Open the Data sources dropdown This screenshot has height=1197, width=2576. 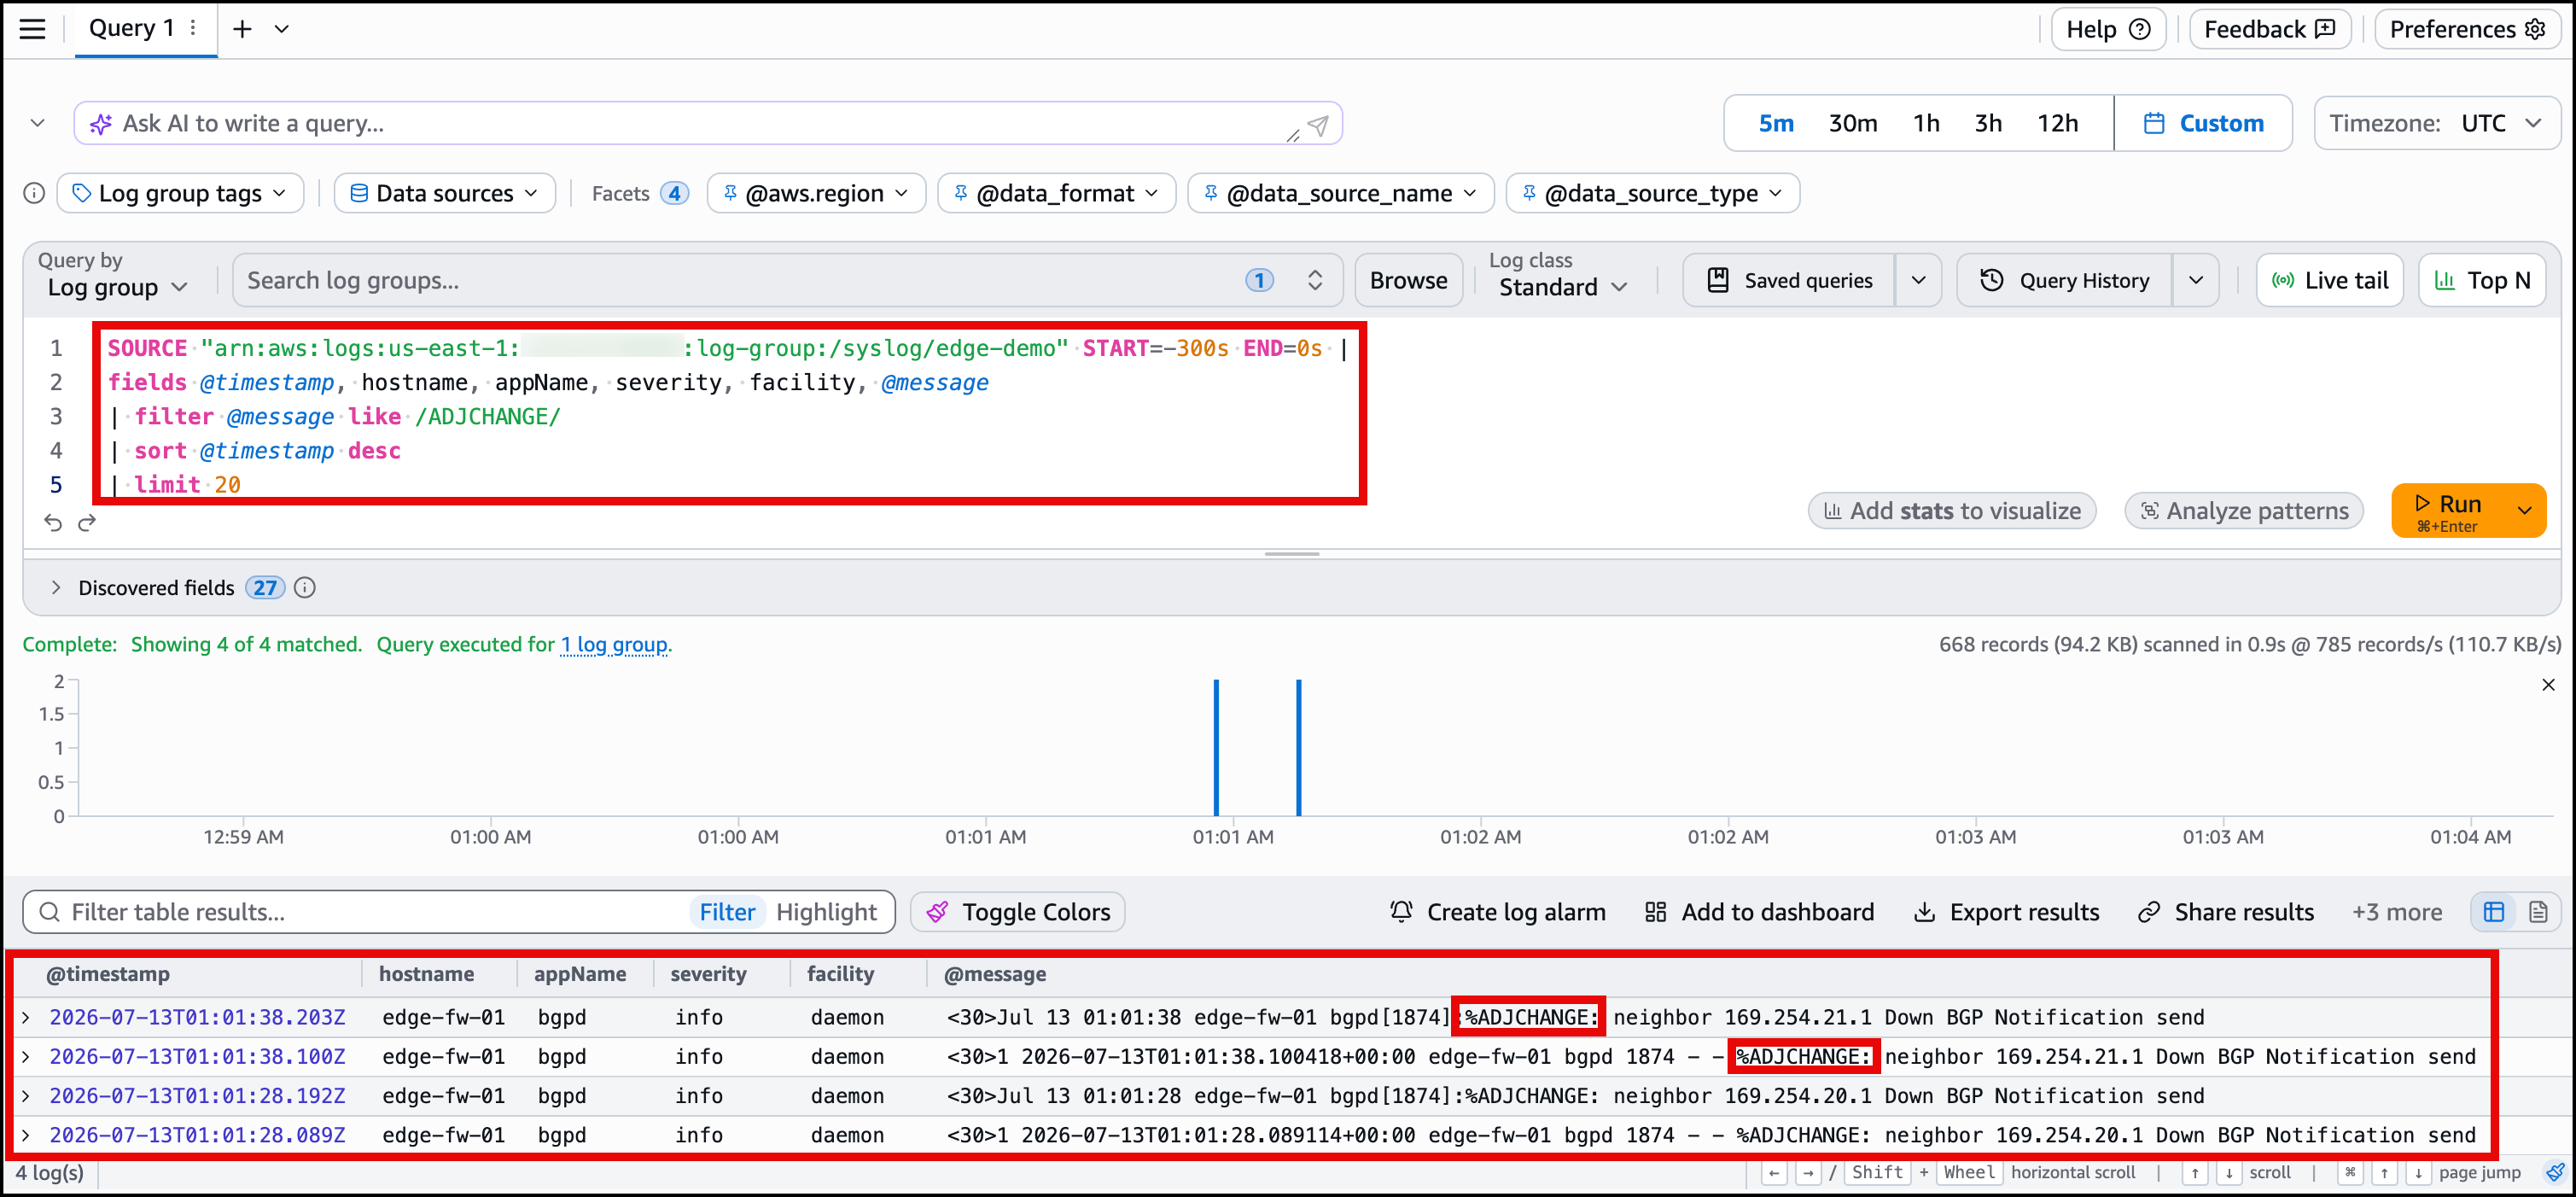(x=444, y=193)
